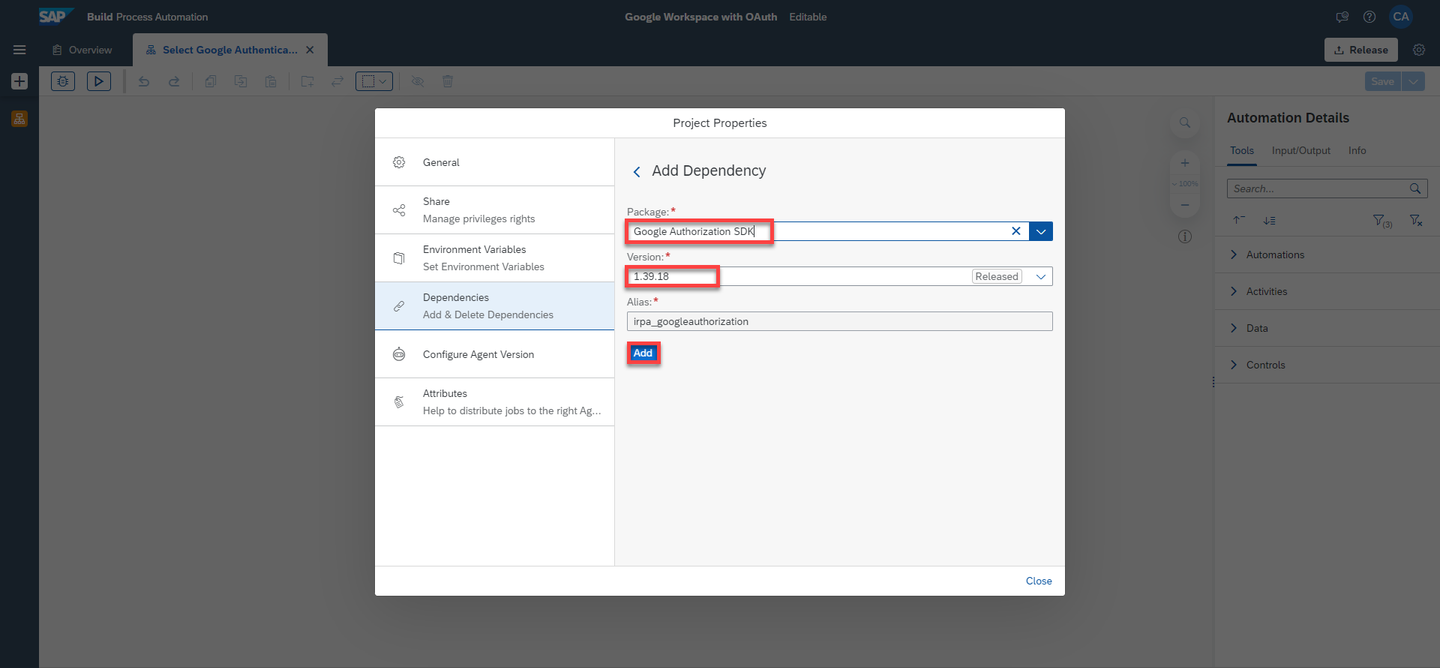The height and width of the screenshot is (668, 1440).
Task: Open the Version dropdown arrow
Action: point(1040,276)
